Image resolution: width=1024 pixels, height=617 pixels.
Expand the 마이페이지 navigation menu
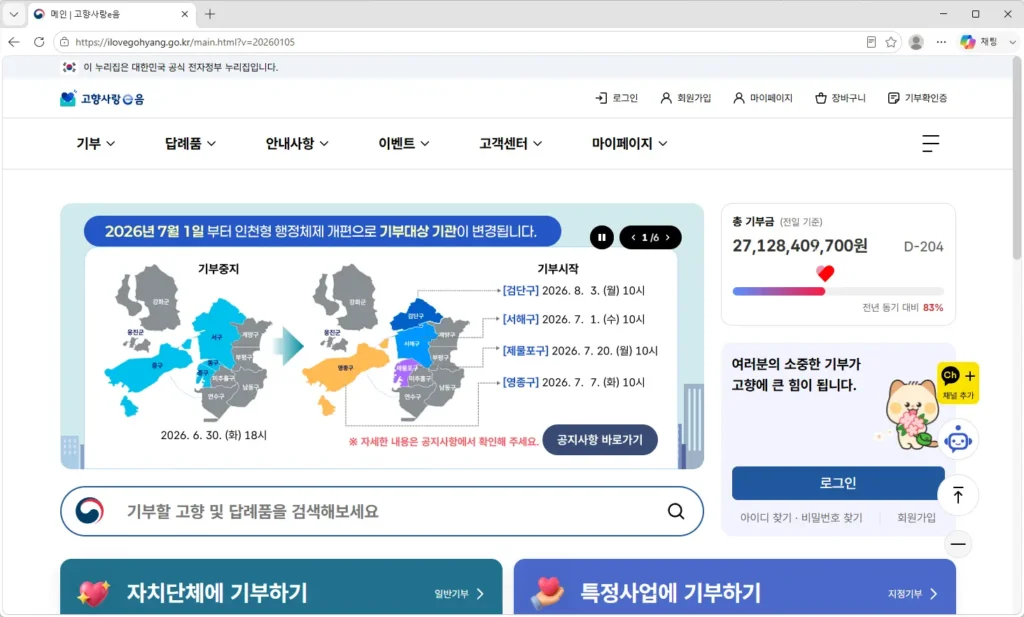coord(629,143)
